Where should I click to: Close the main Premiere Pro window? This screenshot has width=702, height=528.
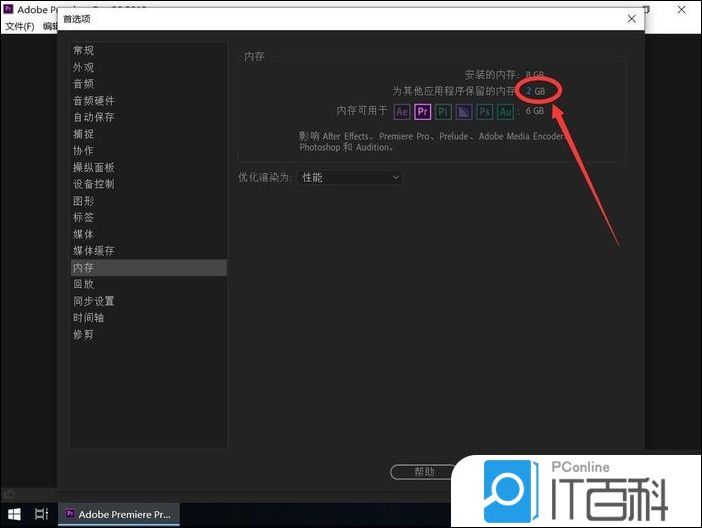[x=681, y=9]
